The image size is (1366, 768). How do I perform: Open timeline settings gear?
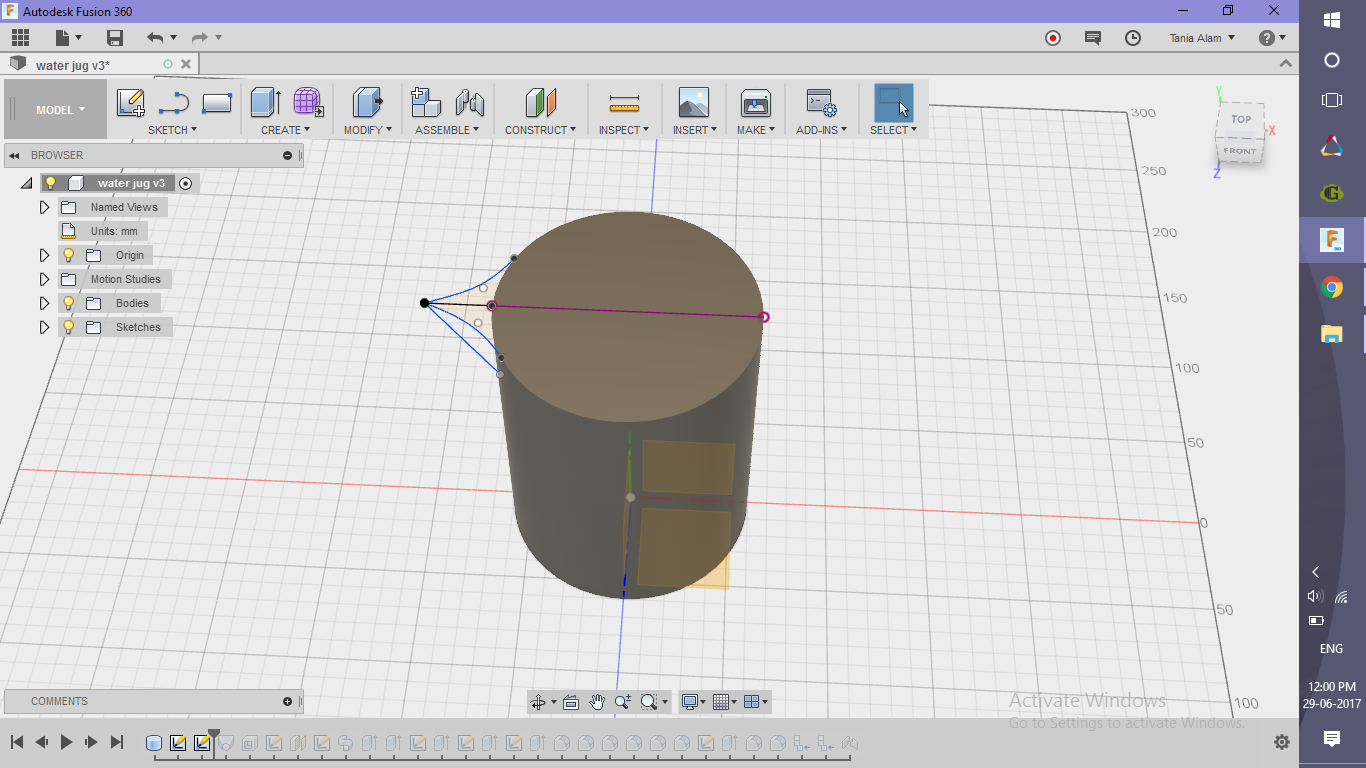coord(1282,742)
